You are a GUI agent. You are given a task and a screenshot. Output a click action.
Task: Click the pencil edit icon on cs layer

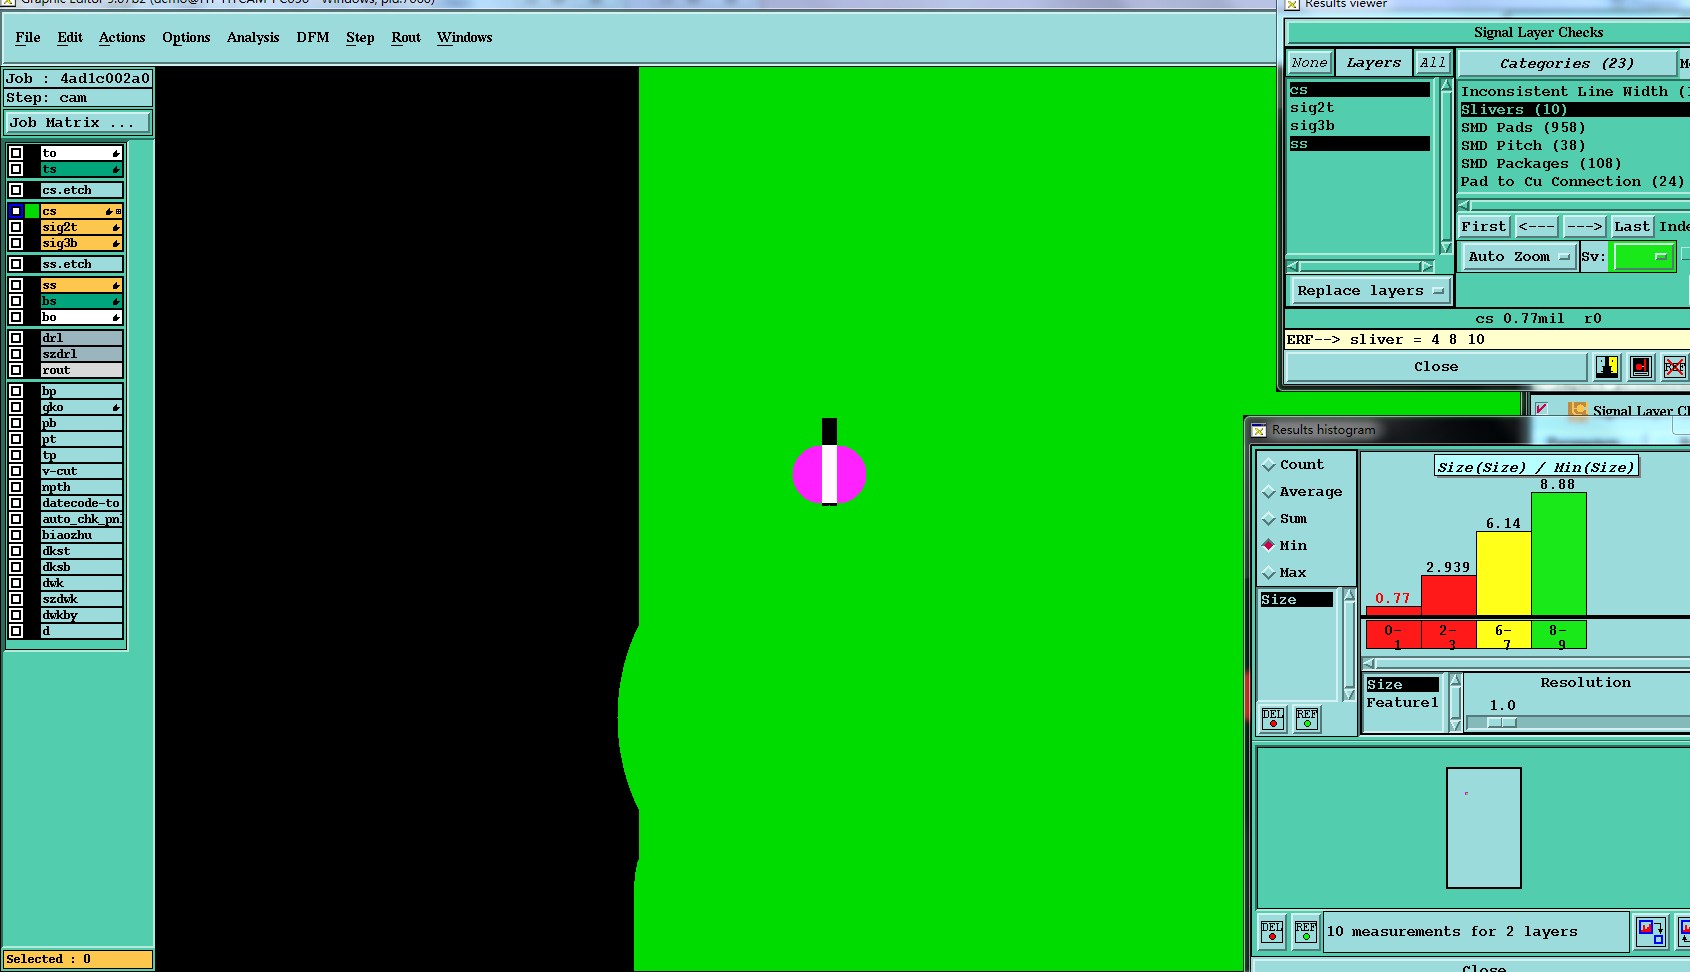[x=109, y=212]
